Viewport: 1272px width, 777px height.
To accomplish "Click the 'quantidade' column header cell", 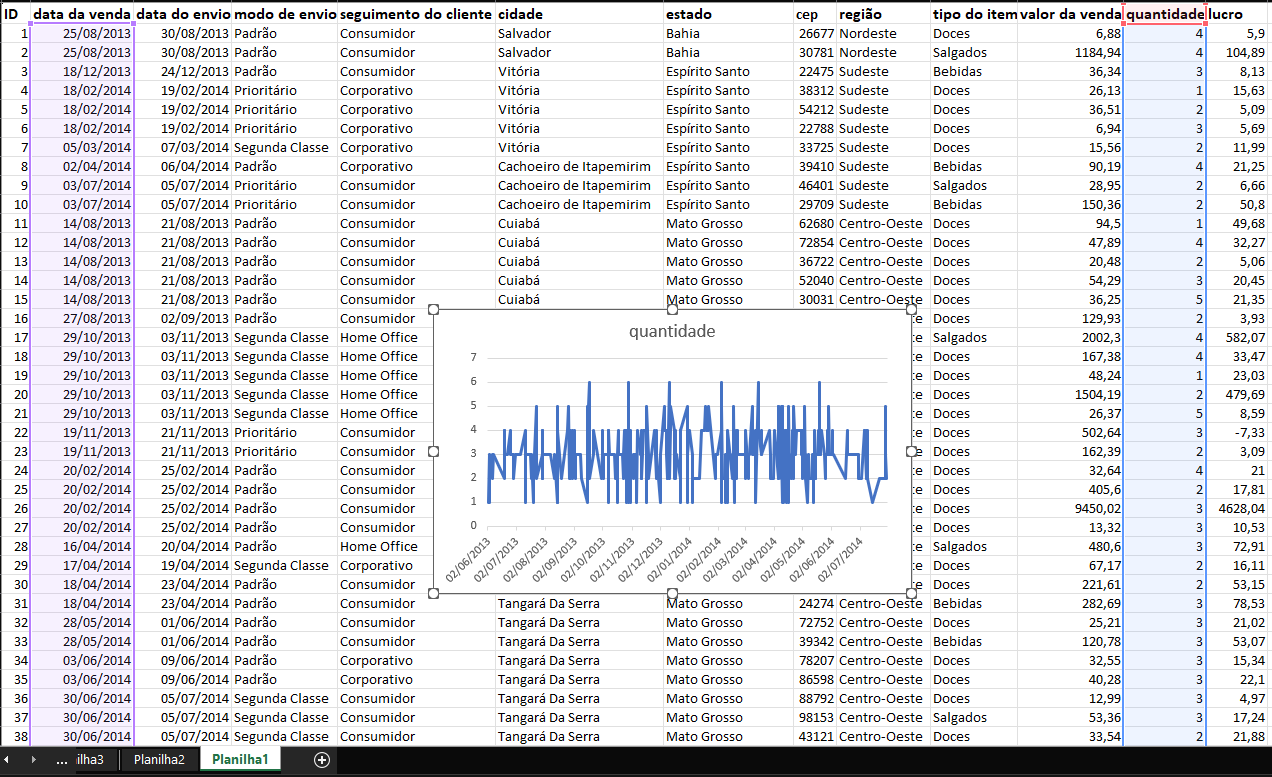I will click(x=1164, y=15).
